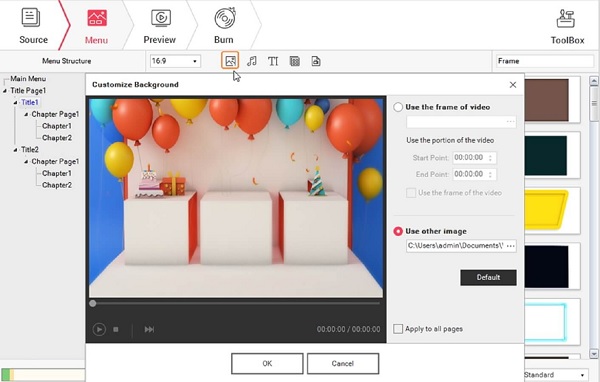Screen dimensions: 600x382
Task: Select Use other image radio button
Action: coord(398,231)
